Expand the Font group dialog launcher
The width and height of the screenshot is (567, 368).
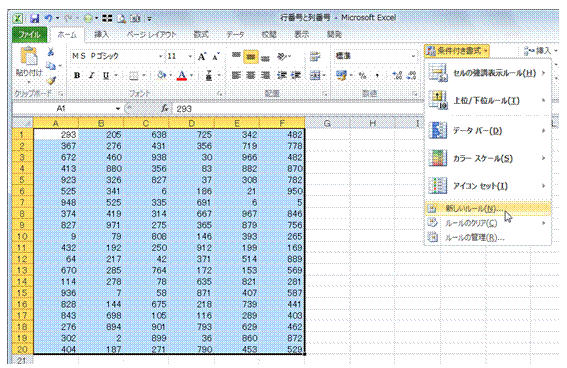click(x=219, y=94)
